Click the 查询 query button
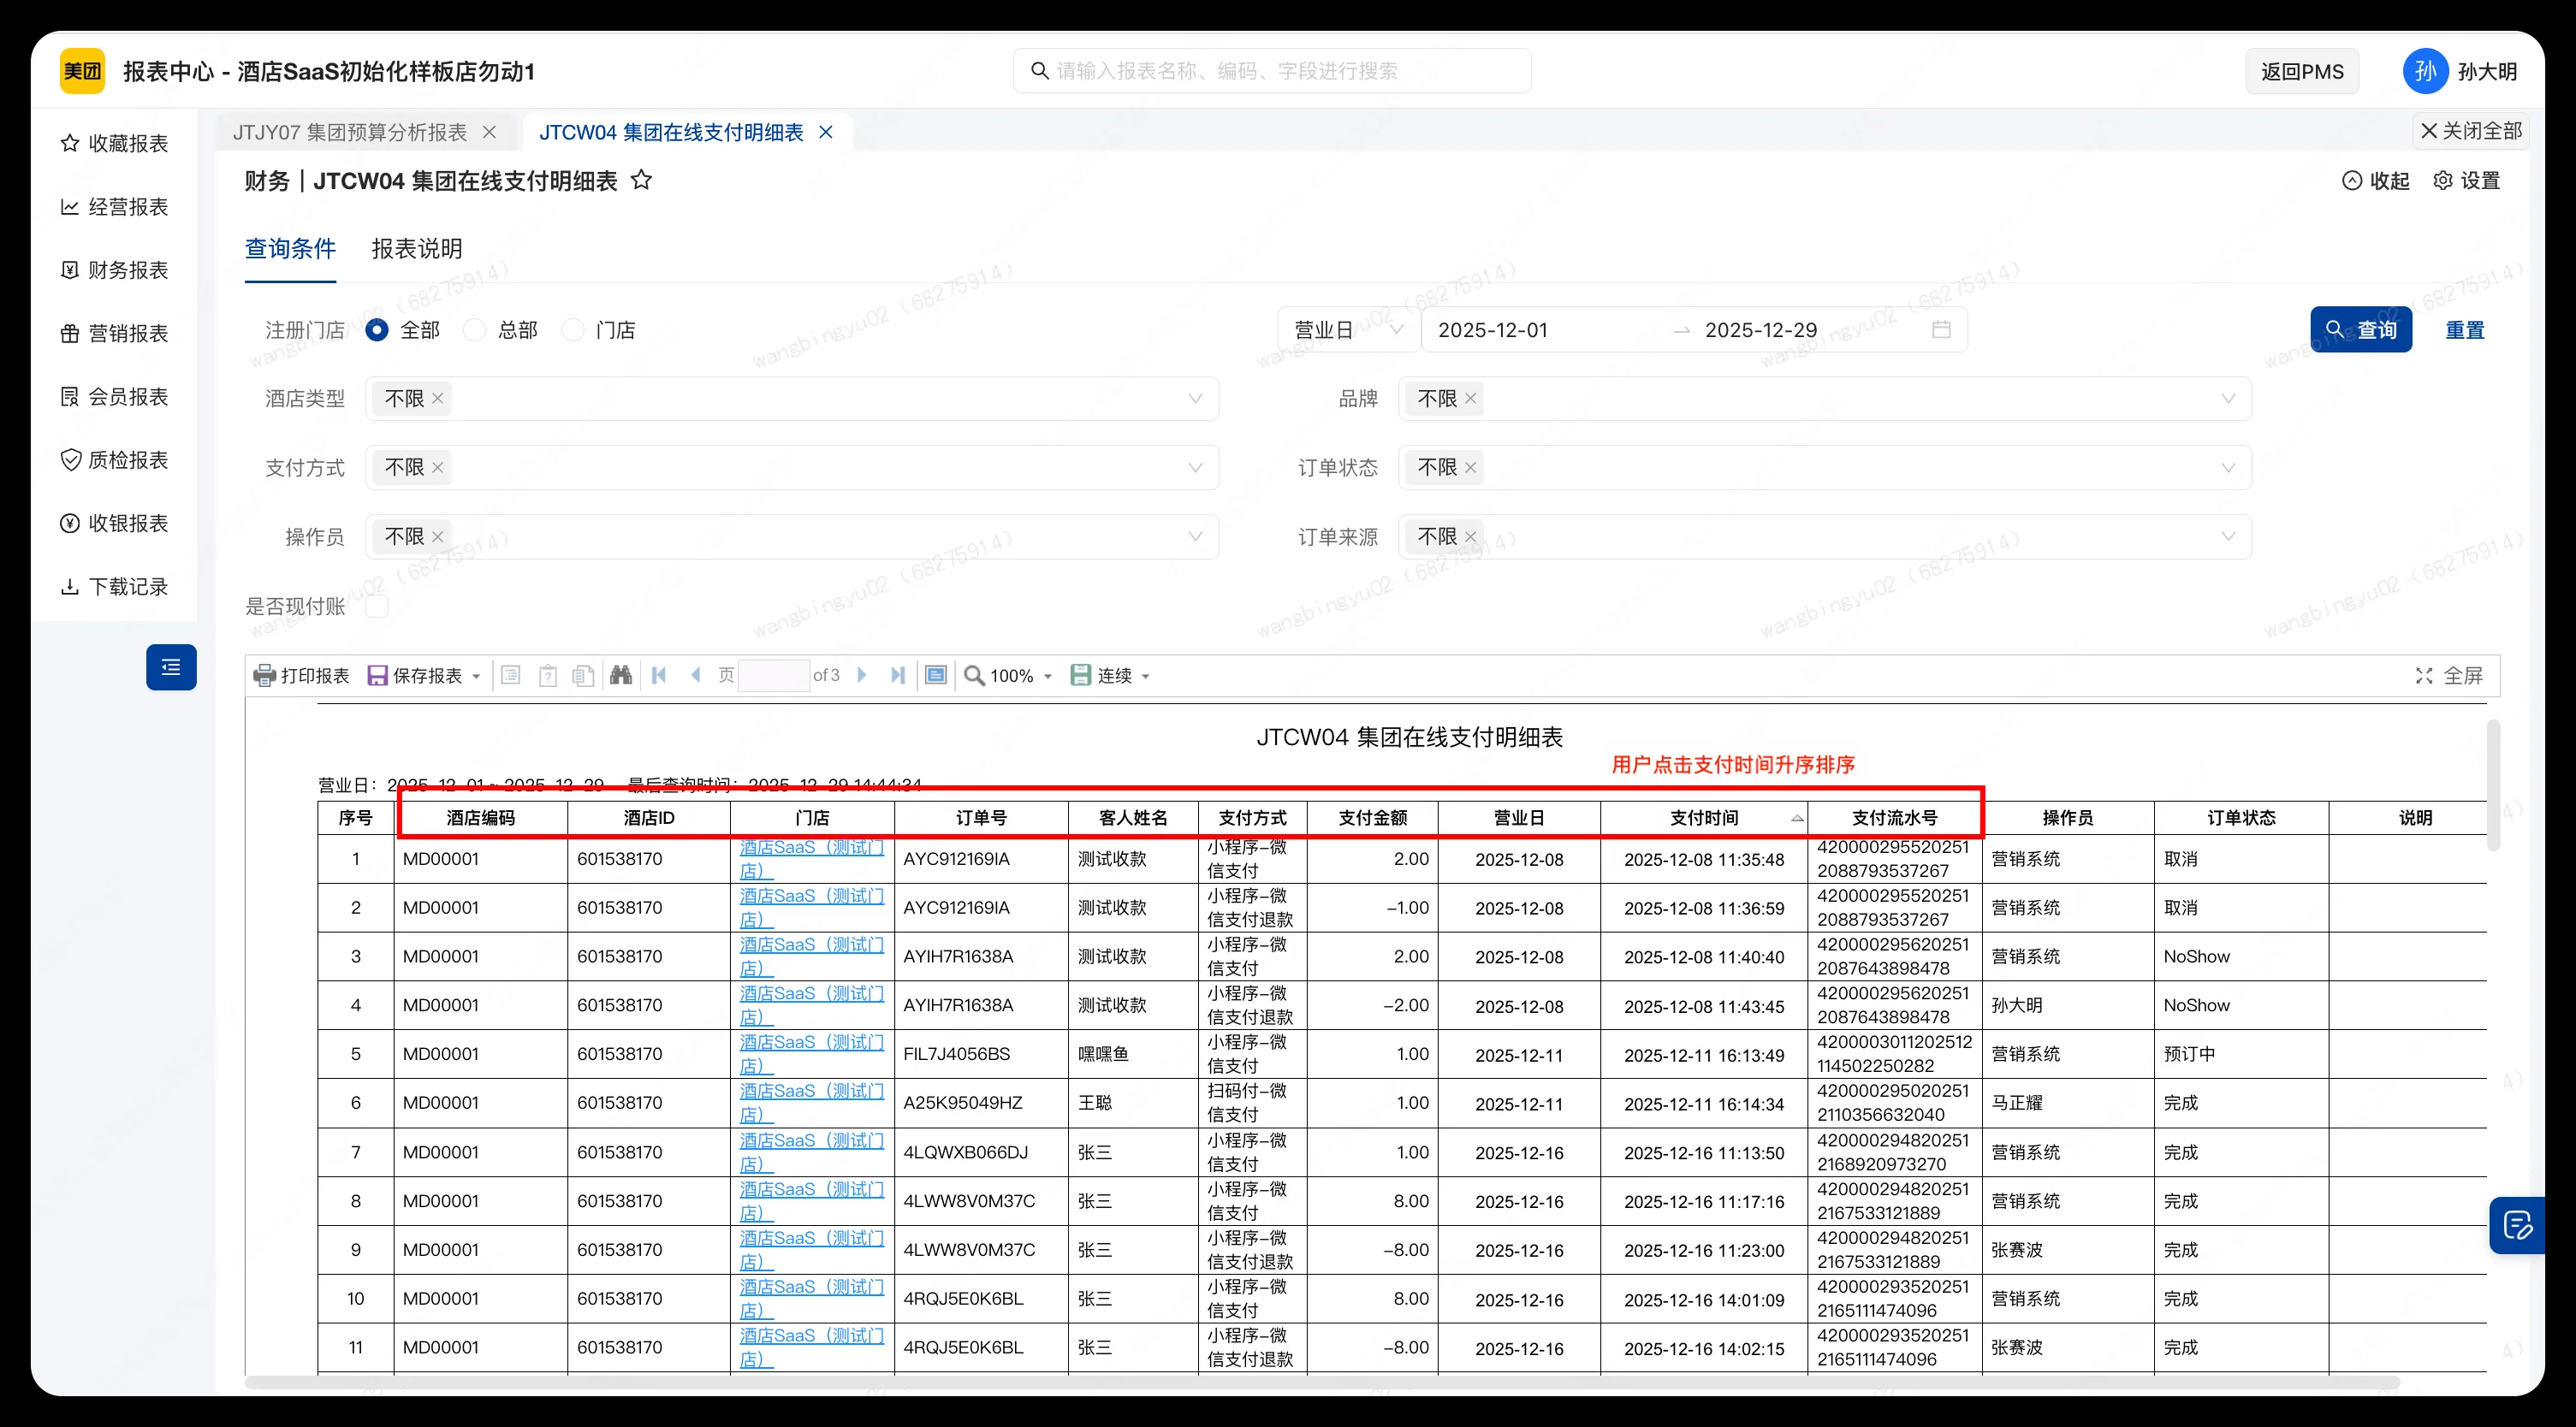This screenshot has width=2576, height=1427. coord(2360,329)
